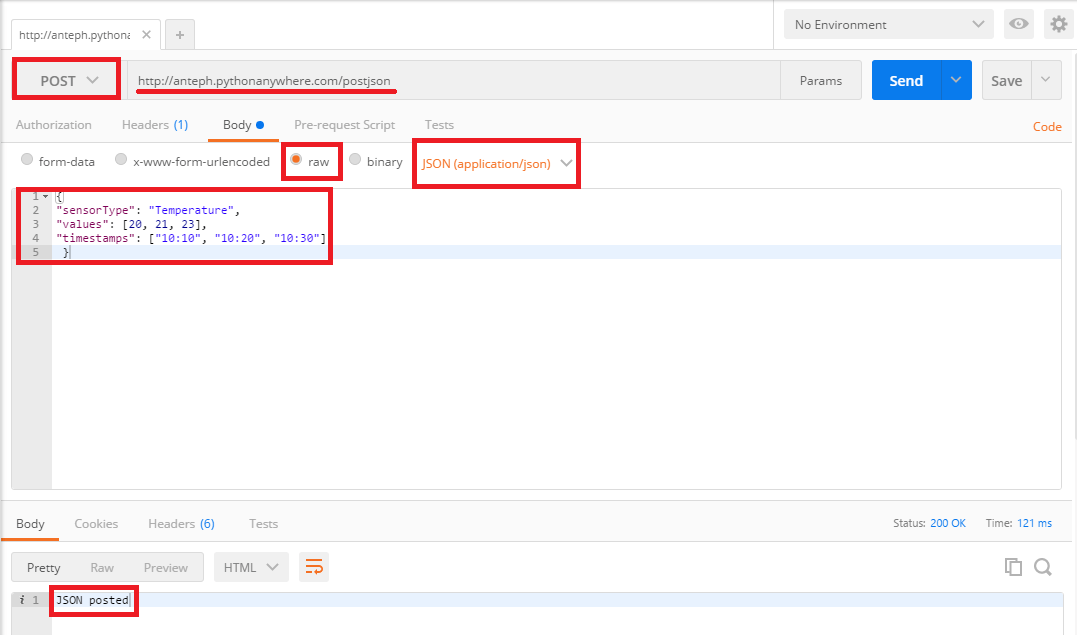Screen dimensions: 1077x635
Task: Open search in the response pane
Action: 1043,566
